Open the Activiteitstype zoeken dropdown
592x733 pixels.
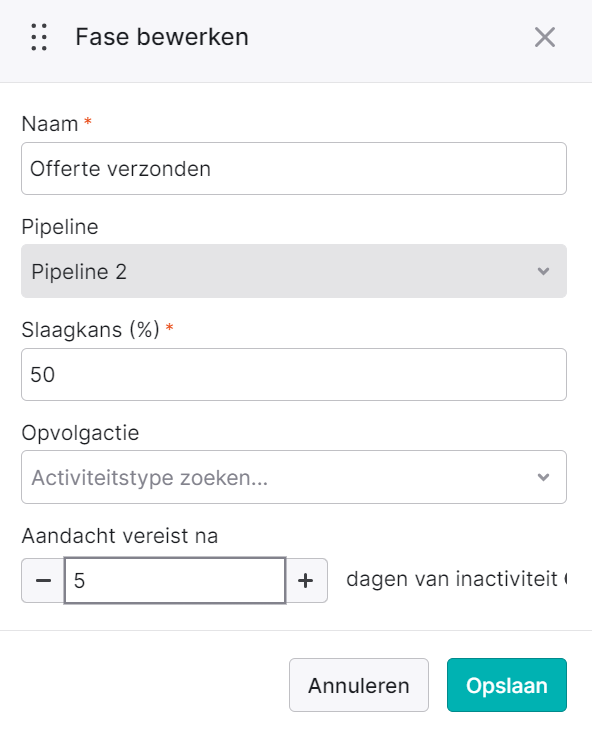[294, 477]
